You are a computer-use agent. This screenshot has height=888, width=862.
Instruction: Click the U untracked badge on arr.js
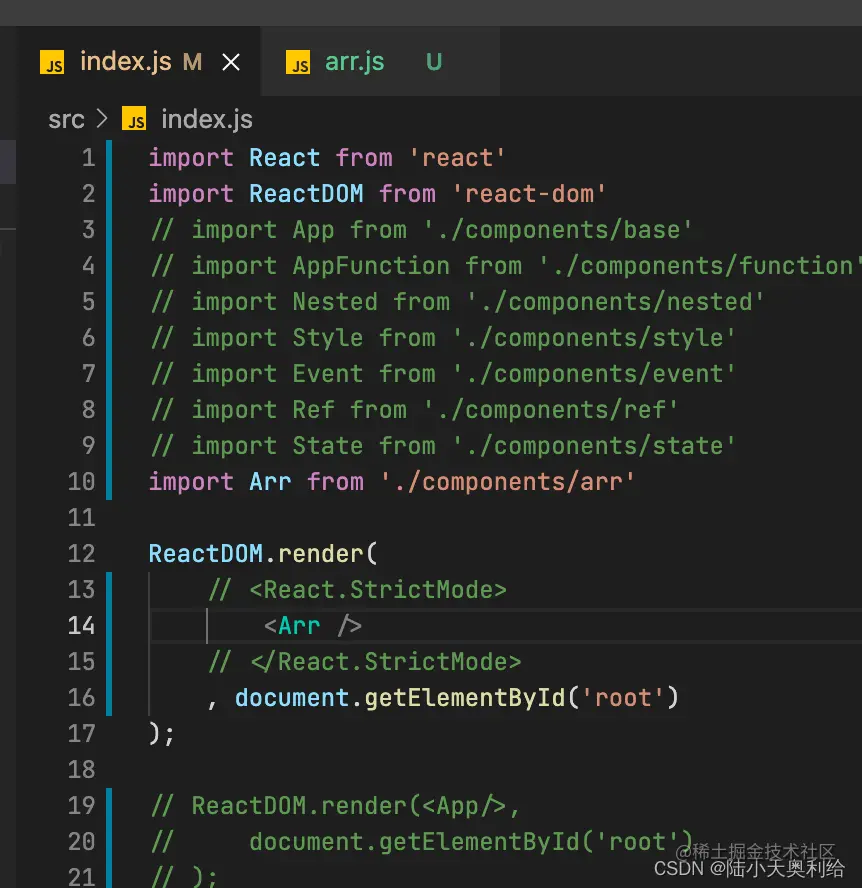pyautogui.click(x=434, y=62)
